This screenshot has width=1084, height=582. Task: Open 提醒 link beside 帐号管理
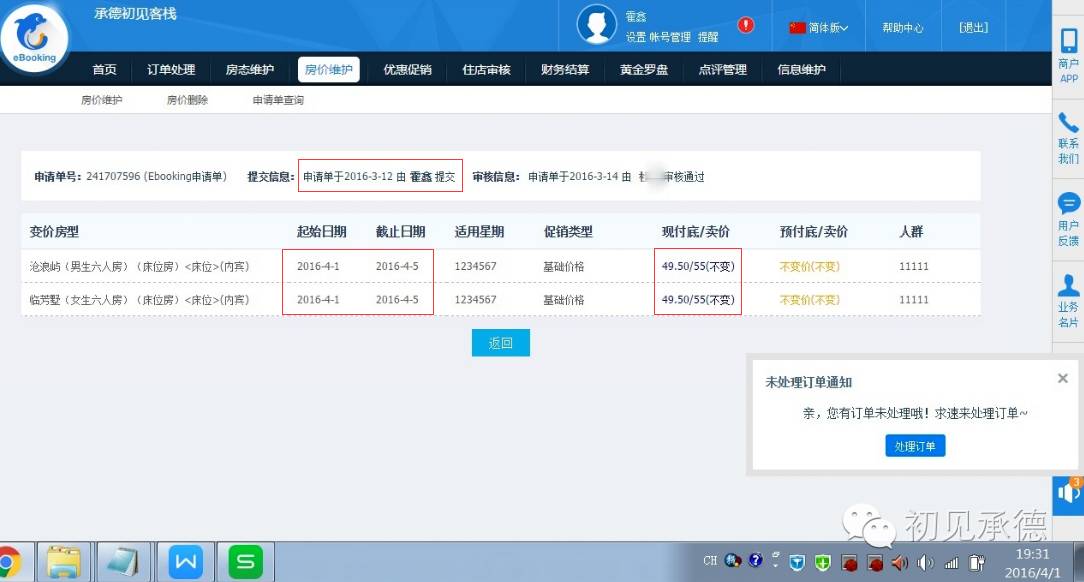pyautogui.click(x=708, y=37)
